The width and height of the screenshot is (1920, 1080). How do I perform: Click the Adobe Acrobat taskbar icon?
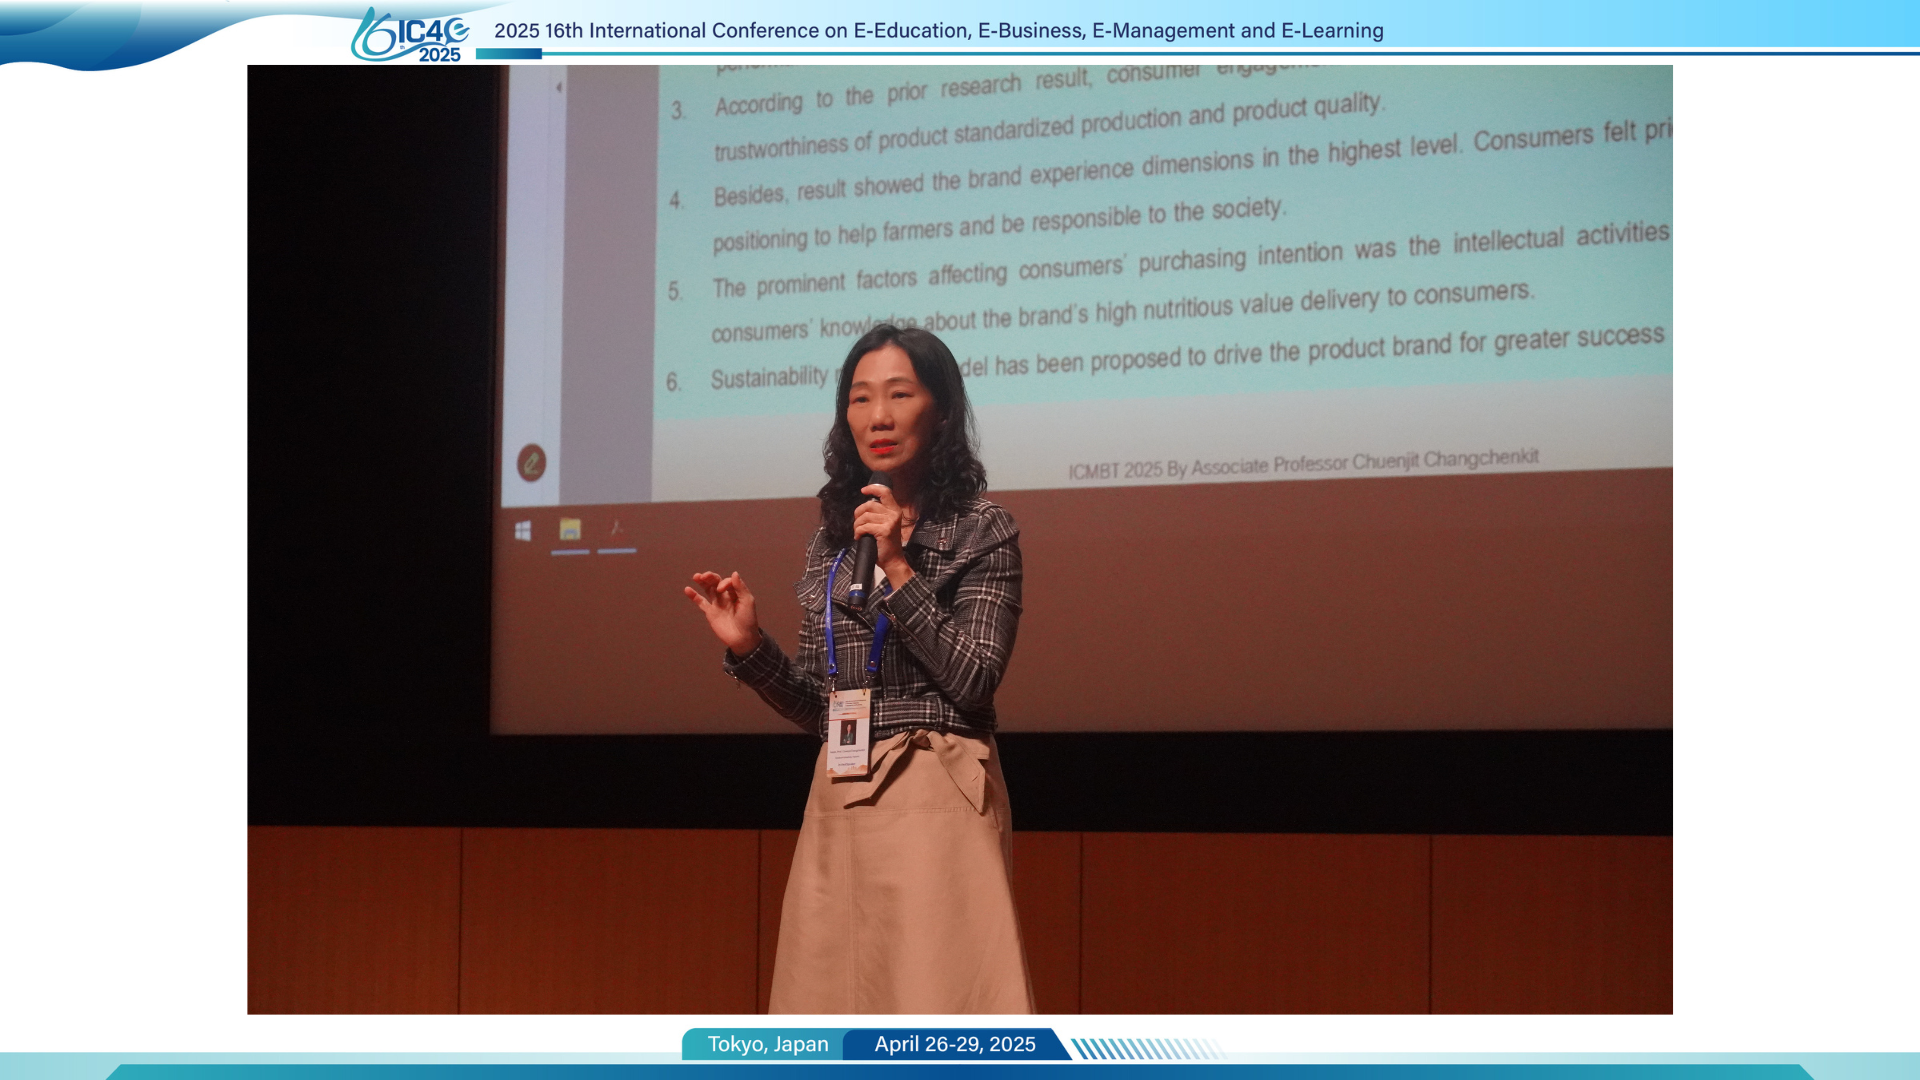(617, 530)
